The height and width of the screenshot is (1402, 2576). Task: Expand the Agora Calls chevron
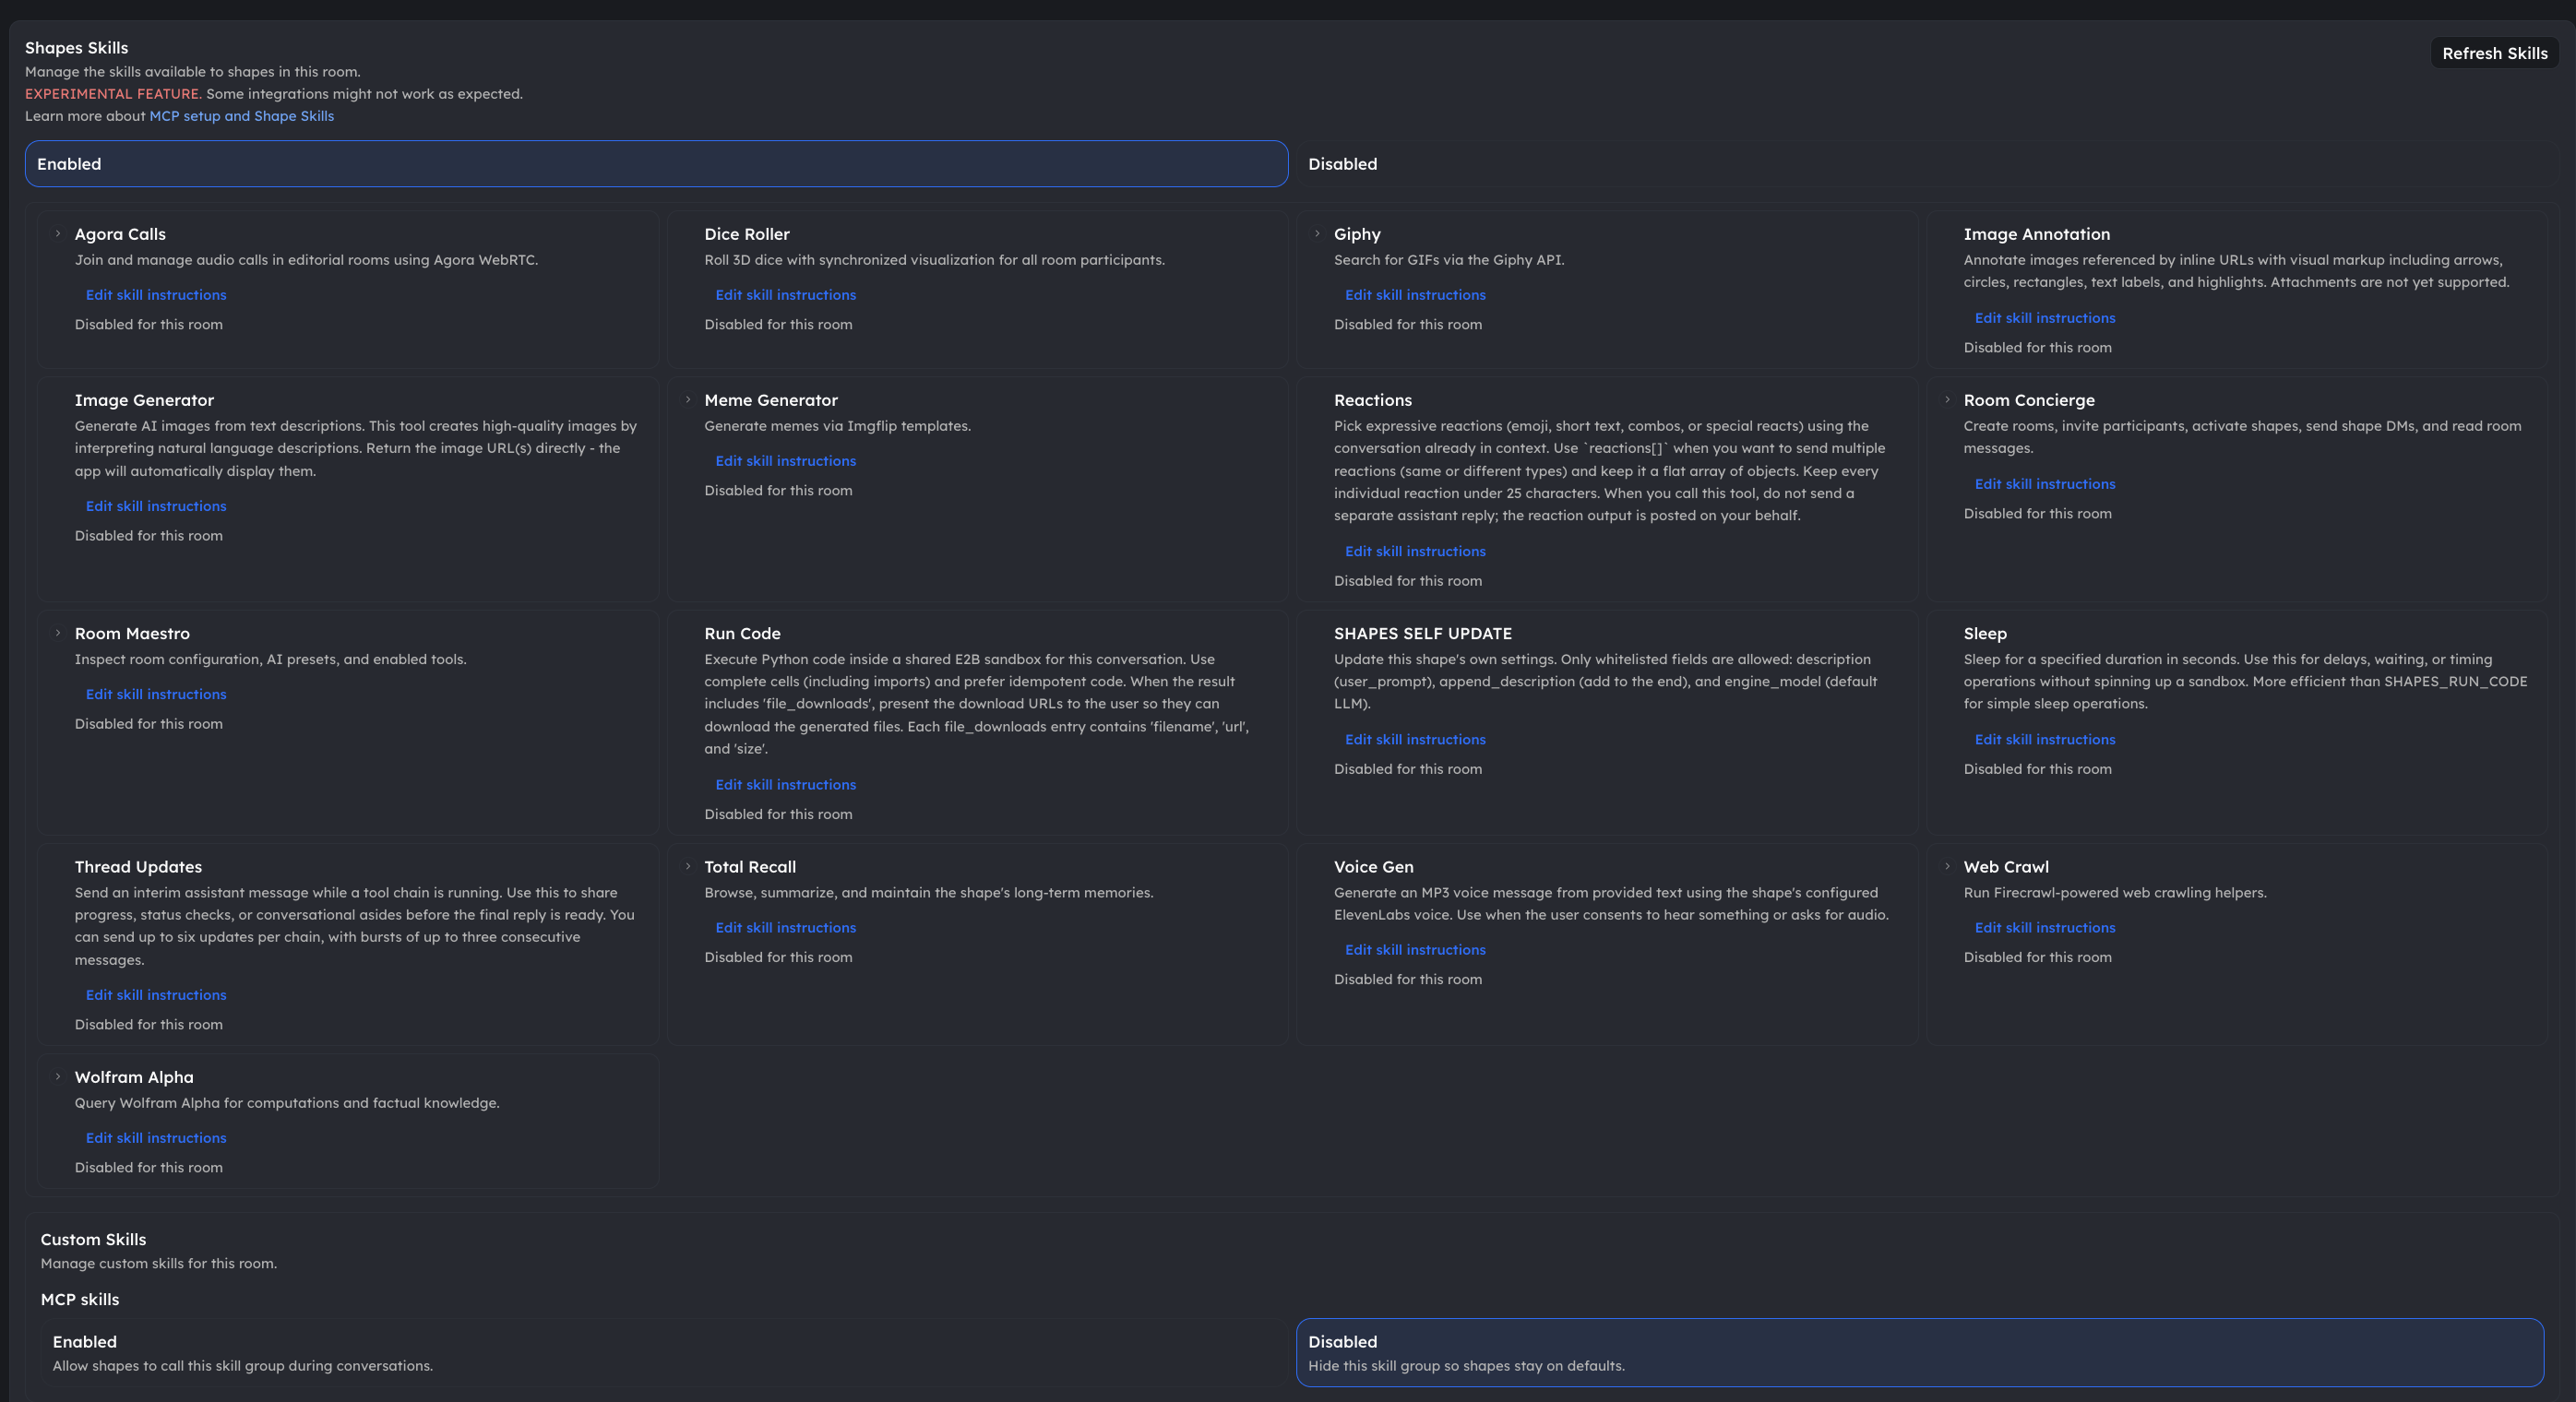click(58, 234)
